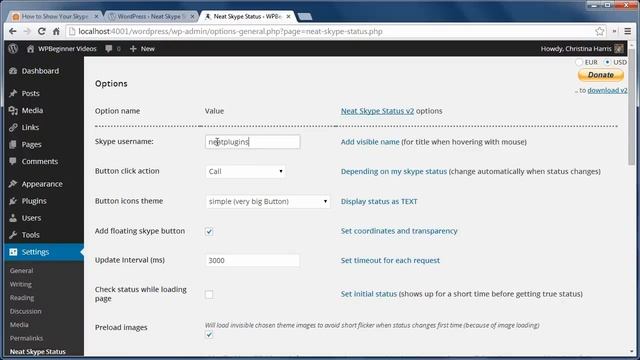640x360 pixels.
Task: Click Update interval field showing 3000
Action: coord(253,260)
